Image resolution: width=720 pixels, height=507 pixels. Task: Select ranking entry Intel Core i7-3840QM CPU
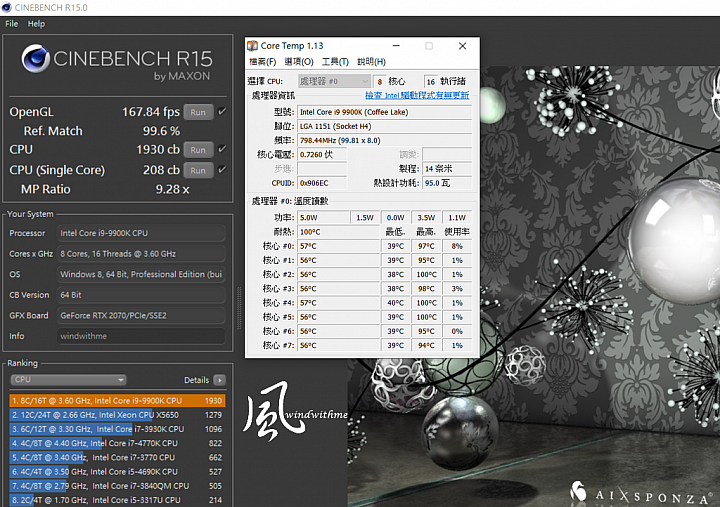coord(117,486)
